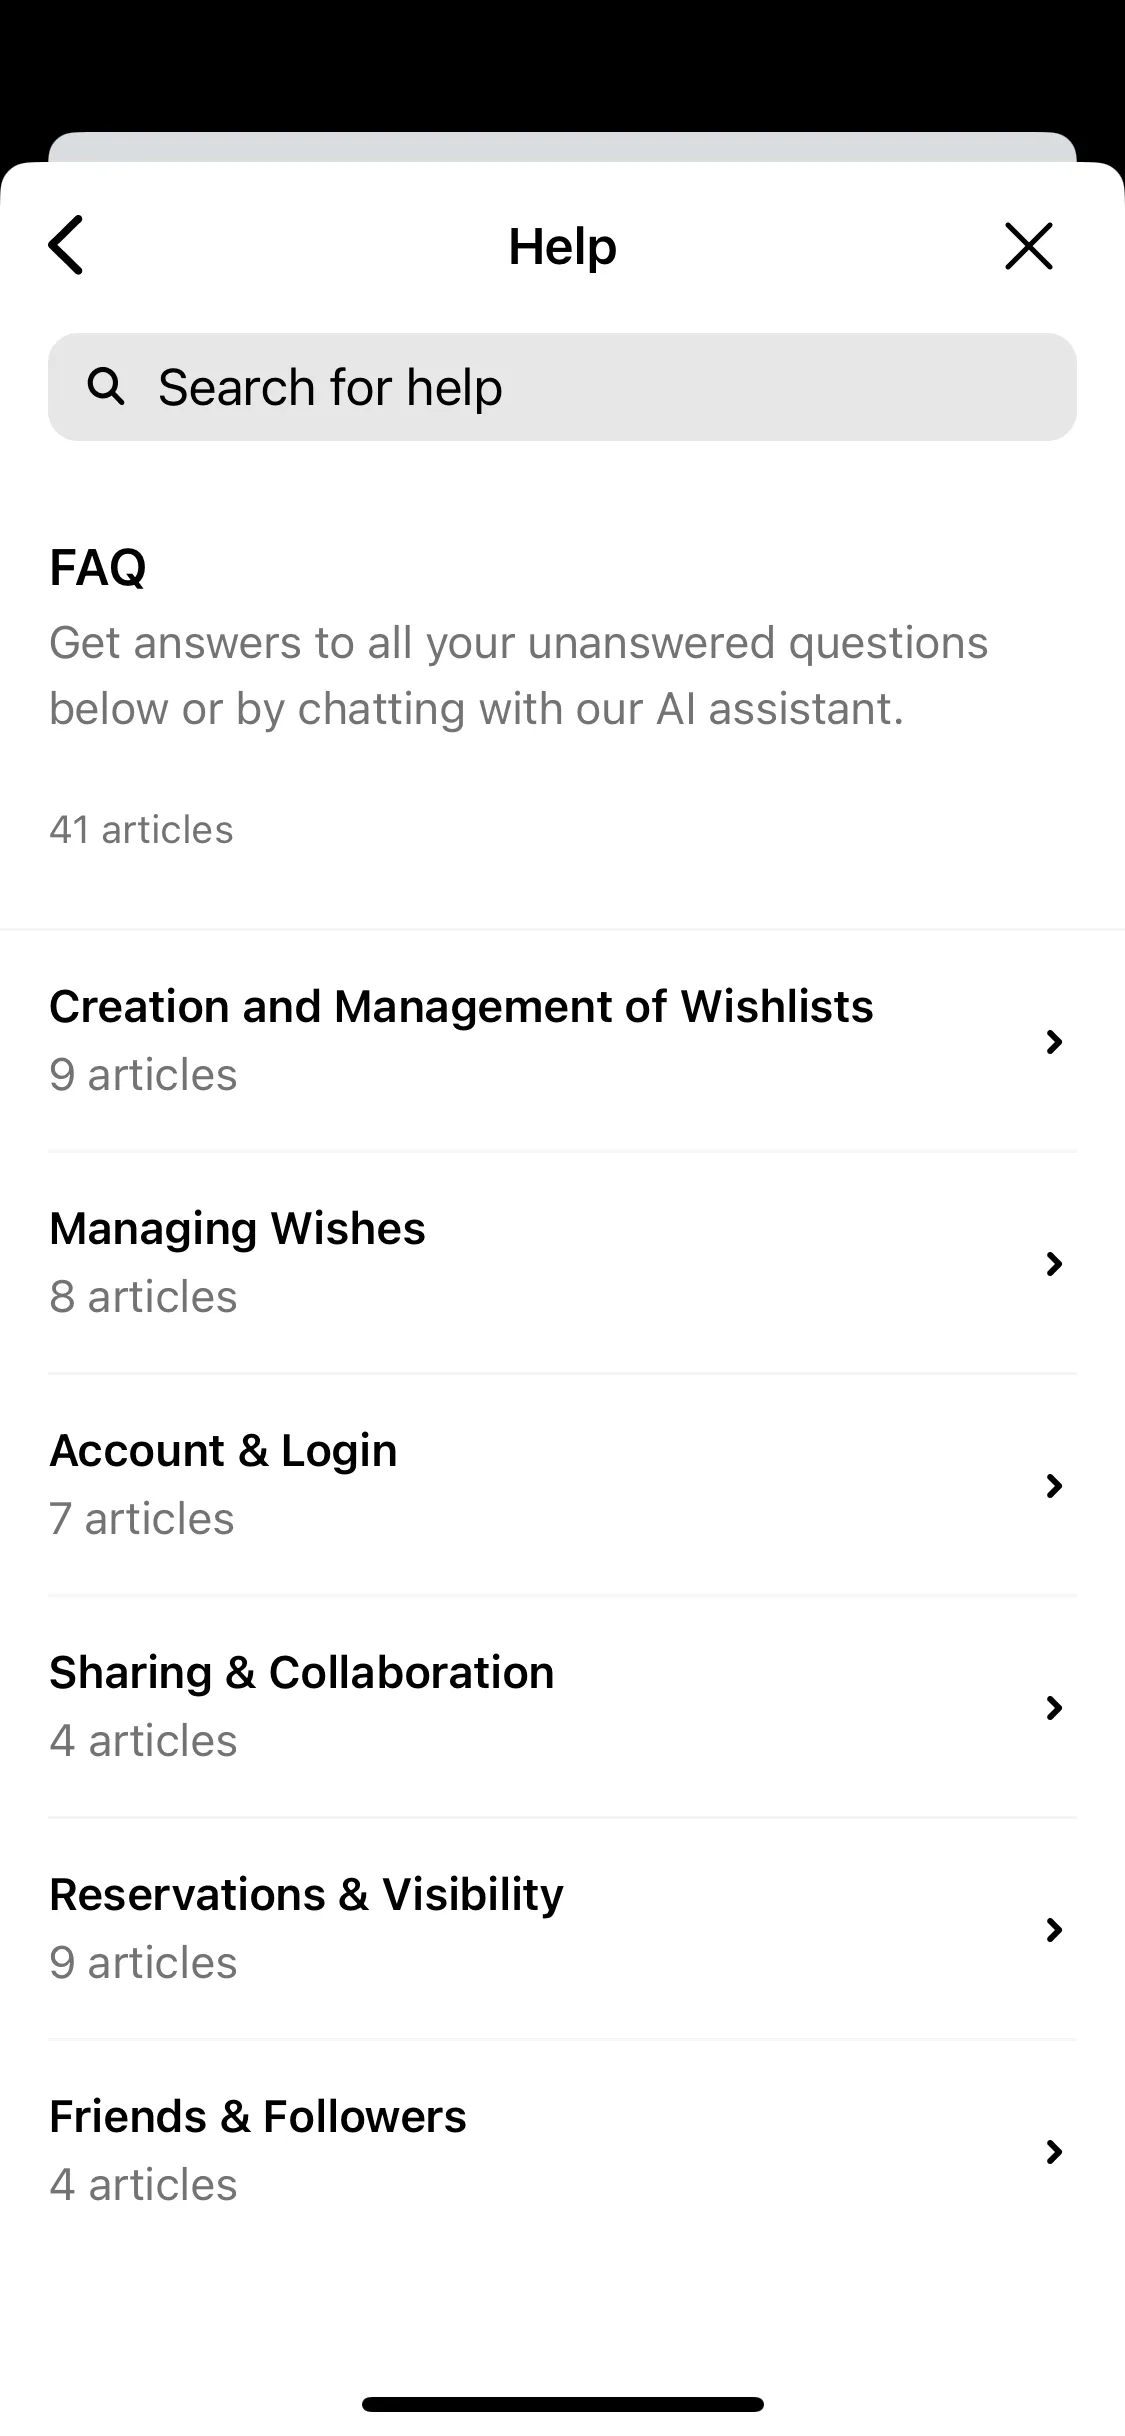
Task: Tap chevron next to Managing Wishes
Action: coord(1053,1264)
